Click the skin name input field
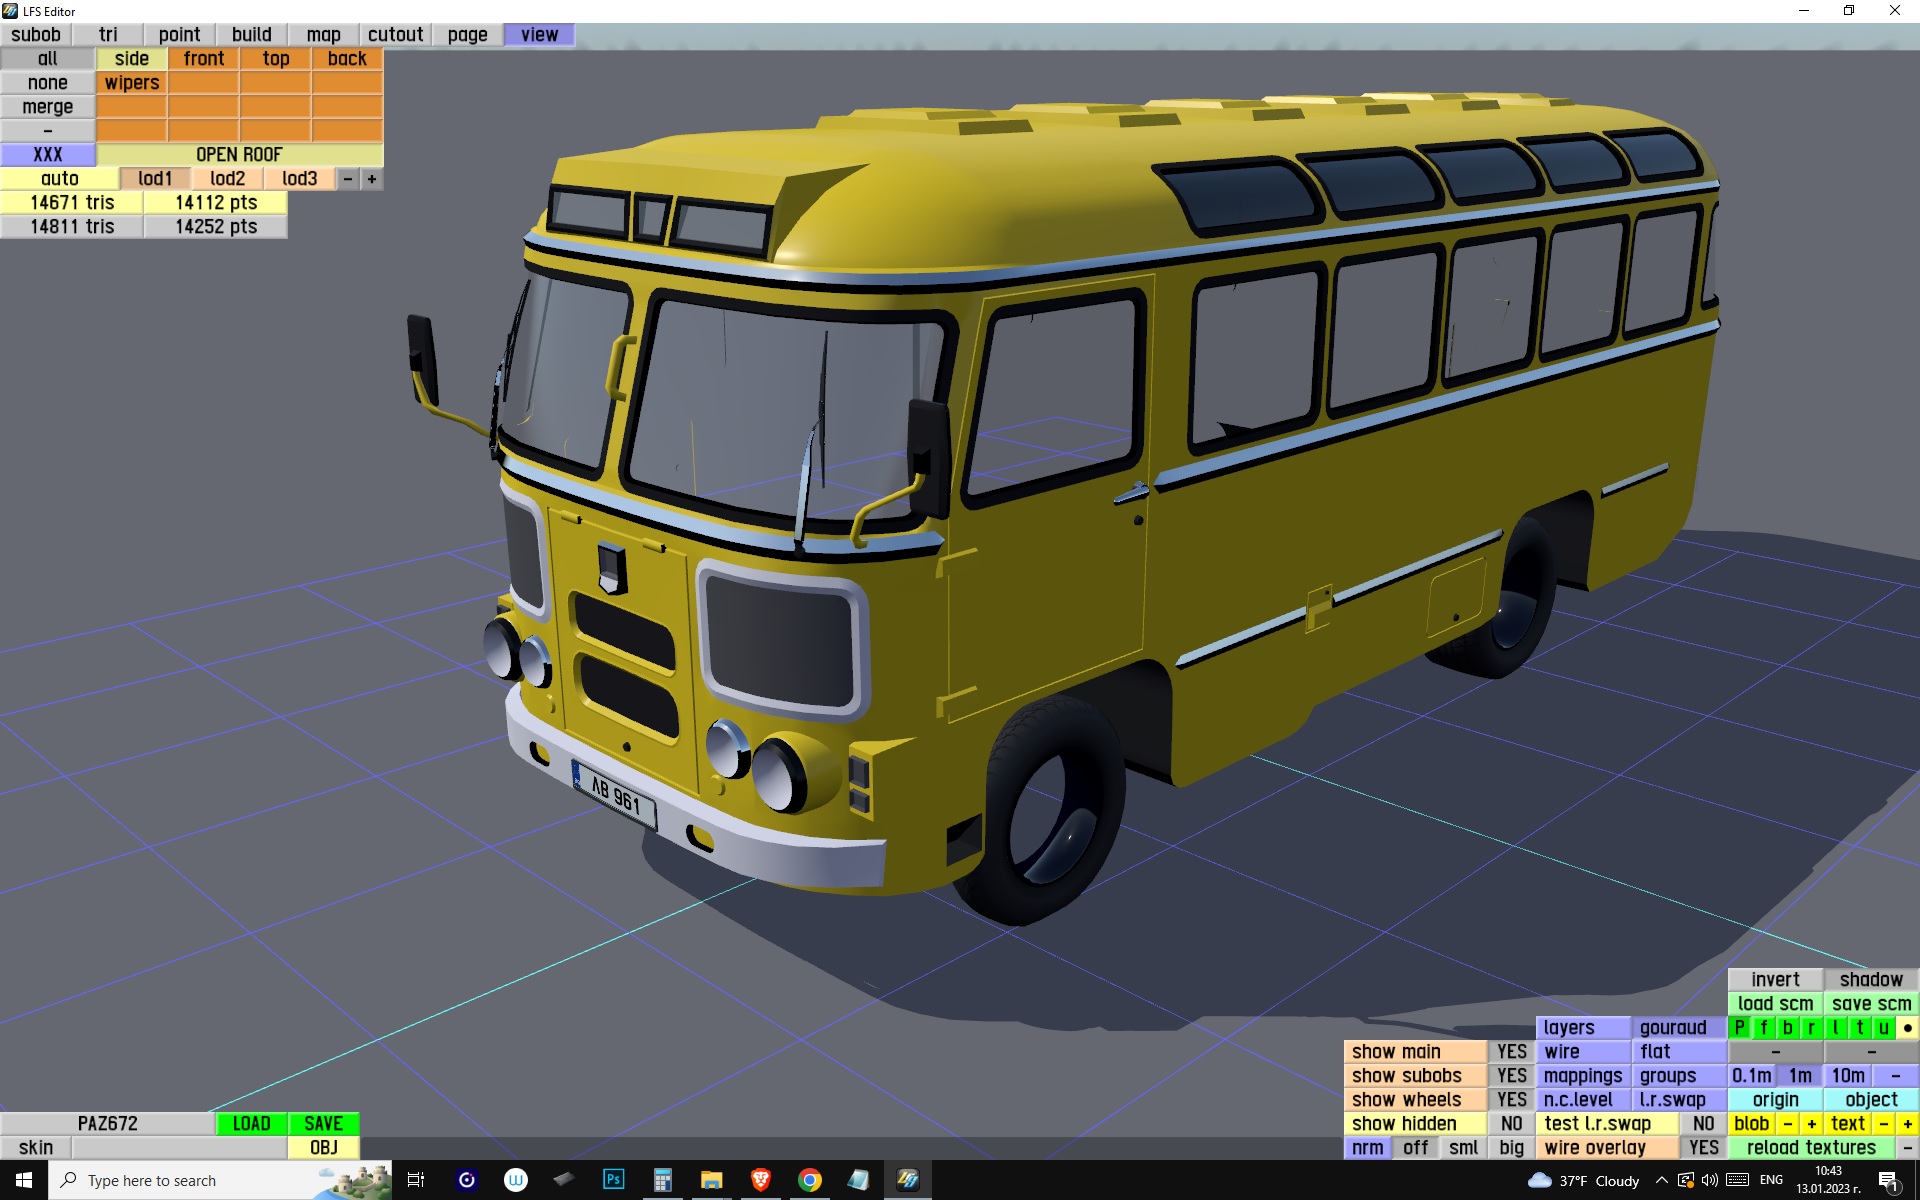Screen dimensions: 1920x1200 [179, 1148]
